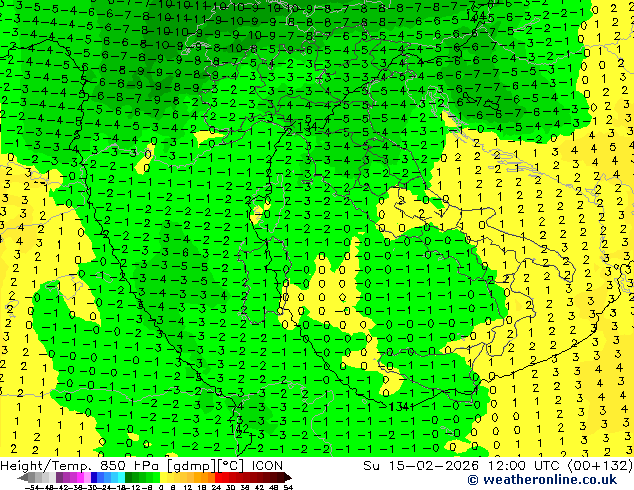Click the "12:00 UTC" valid time
This screenshot has height=490, width=634.
tap(526, 466)
